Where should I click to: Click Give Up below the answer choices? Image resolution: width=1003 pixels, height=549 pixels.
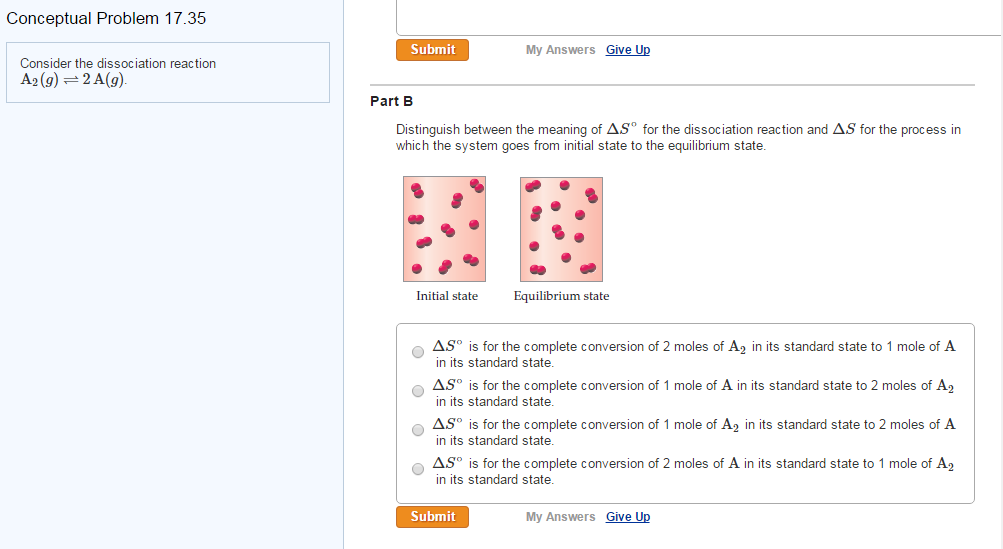click(628, 517)
